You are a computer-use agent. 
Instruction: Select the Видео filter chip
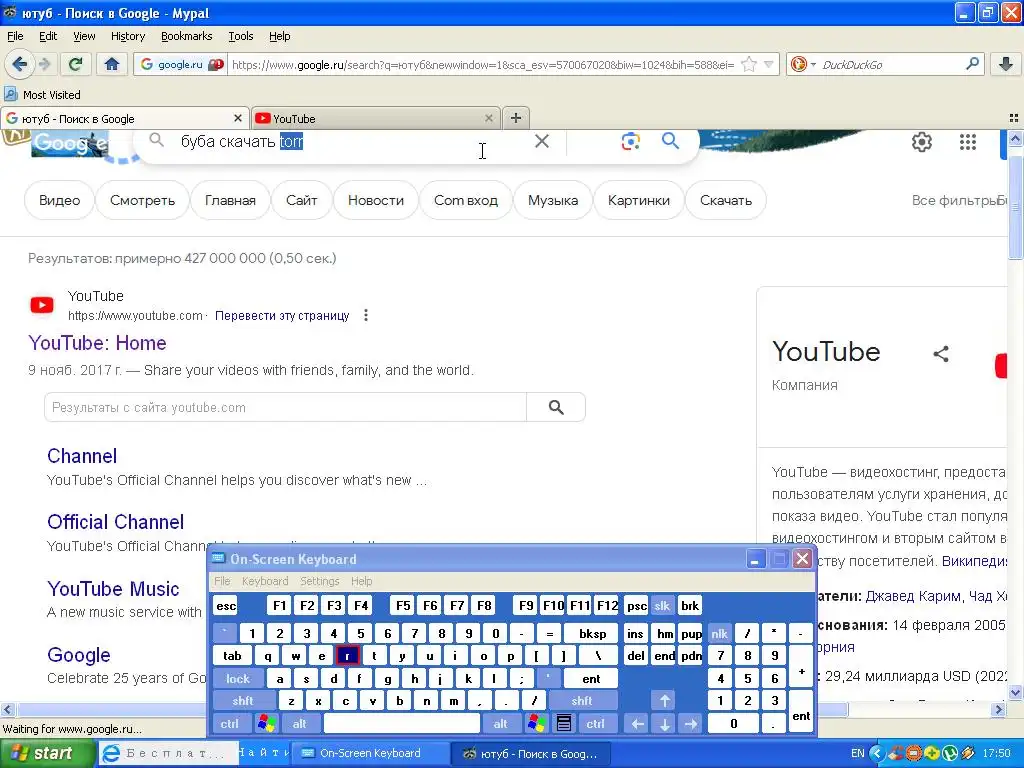[59, 200]
